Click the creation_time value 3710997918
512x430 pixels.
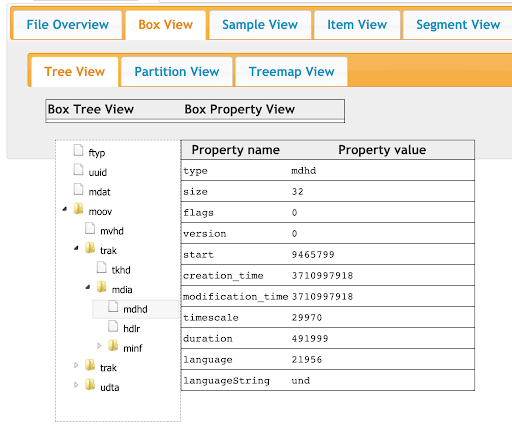(x=322, y=276)
